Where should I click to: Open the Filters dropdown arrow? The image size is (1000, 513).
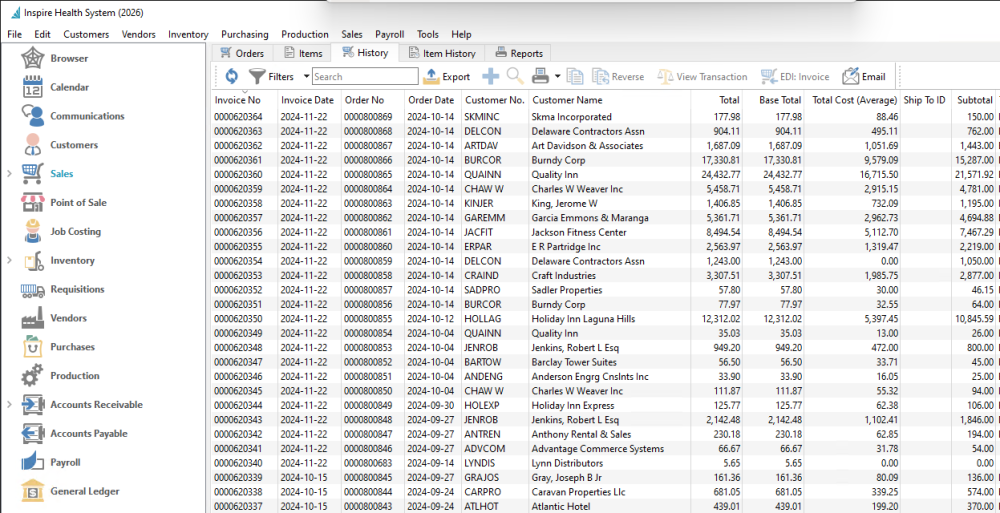tap(306, 77)
